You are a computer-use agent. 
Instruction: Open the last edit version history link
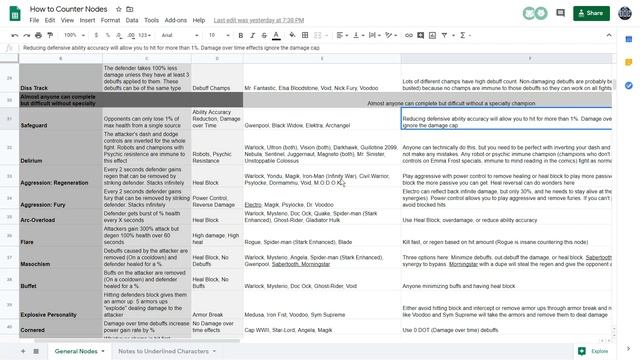point(259,20)
